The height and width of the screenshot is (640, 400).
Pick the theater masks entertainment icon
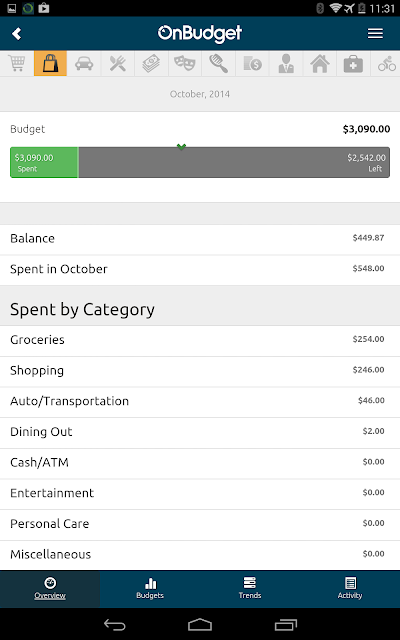pyautogui.click(x=184, y=64)
